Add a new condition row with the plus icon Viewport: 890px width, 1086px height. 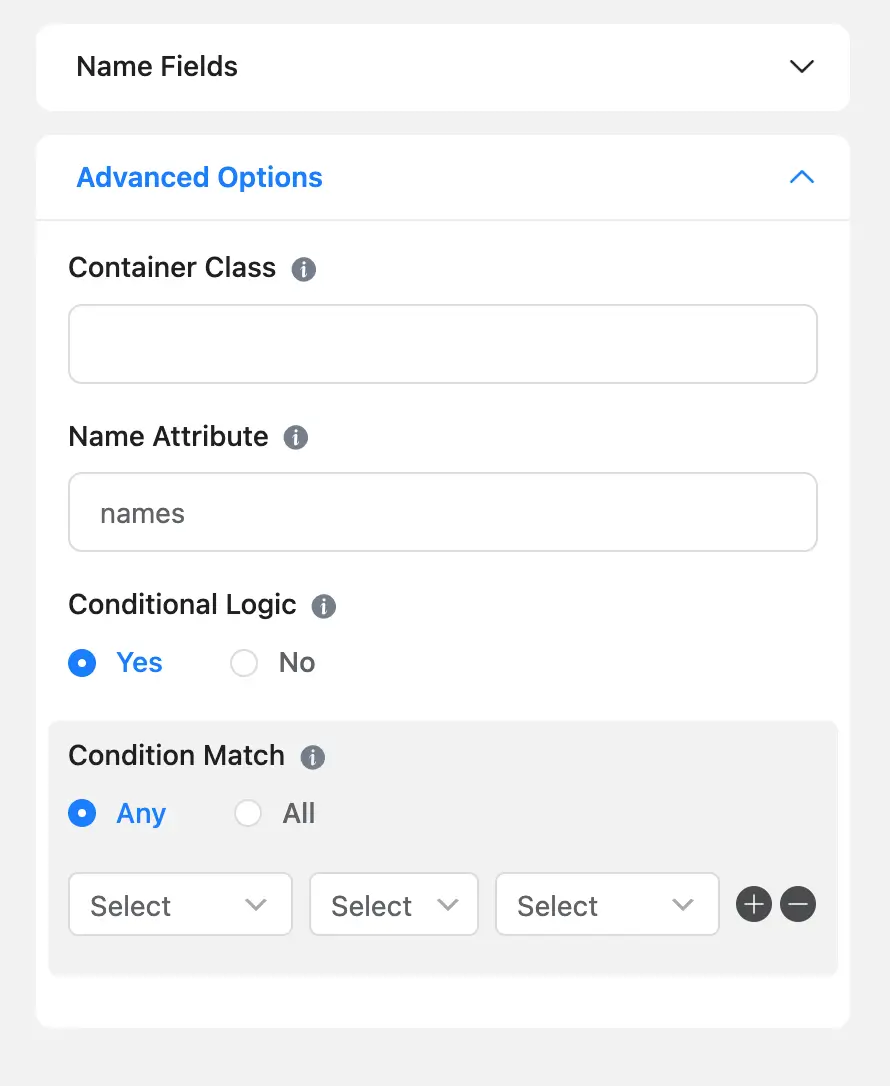coord(753,904)
